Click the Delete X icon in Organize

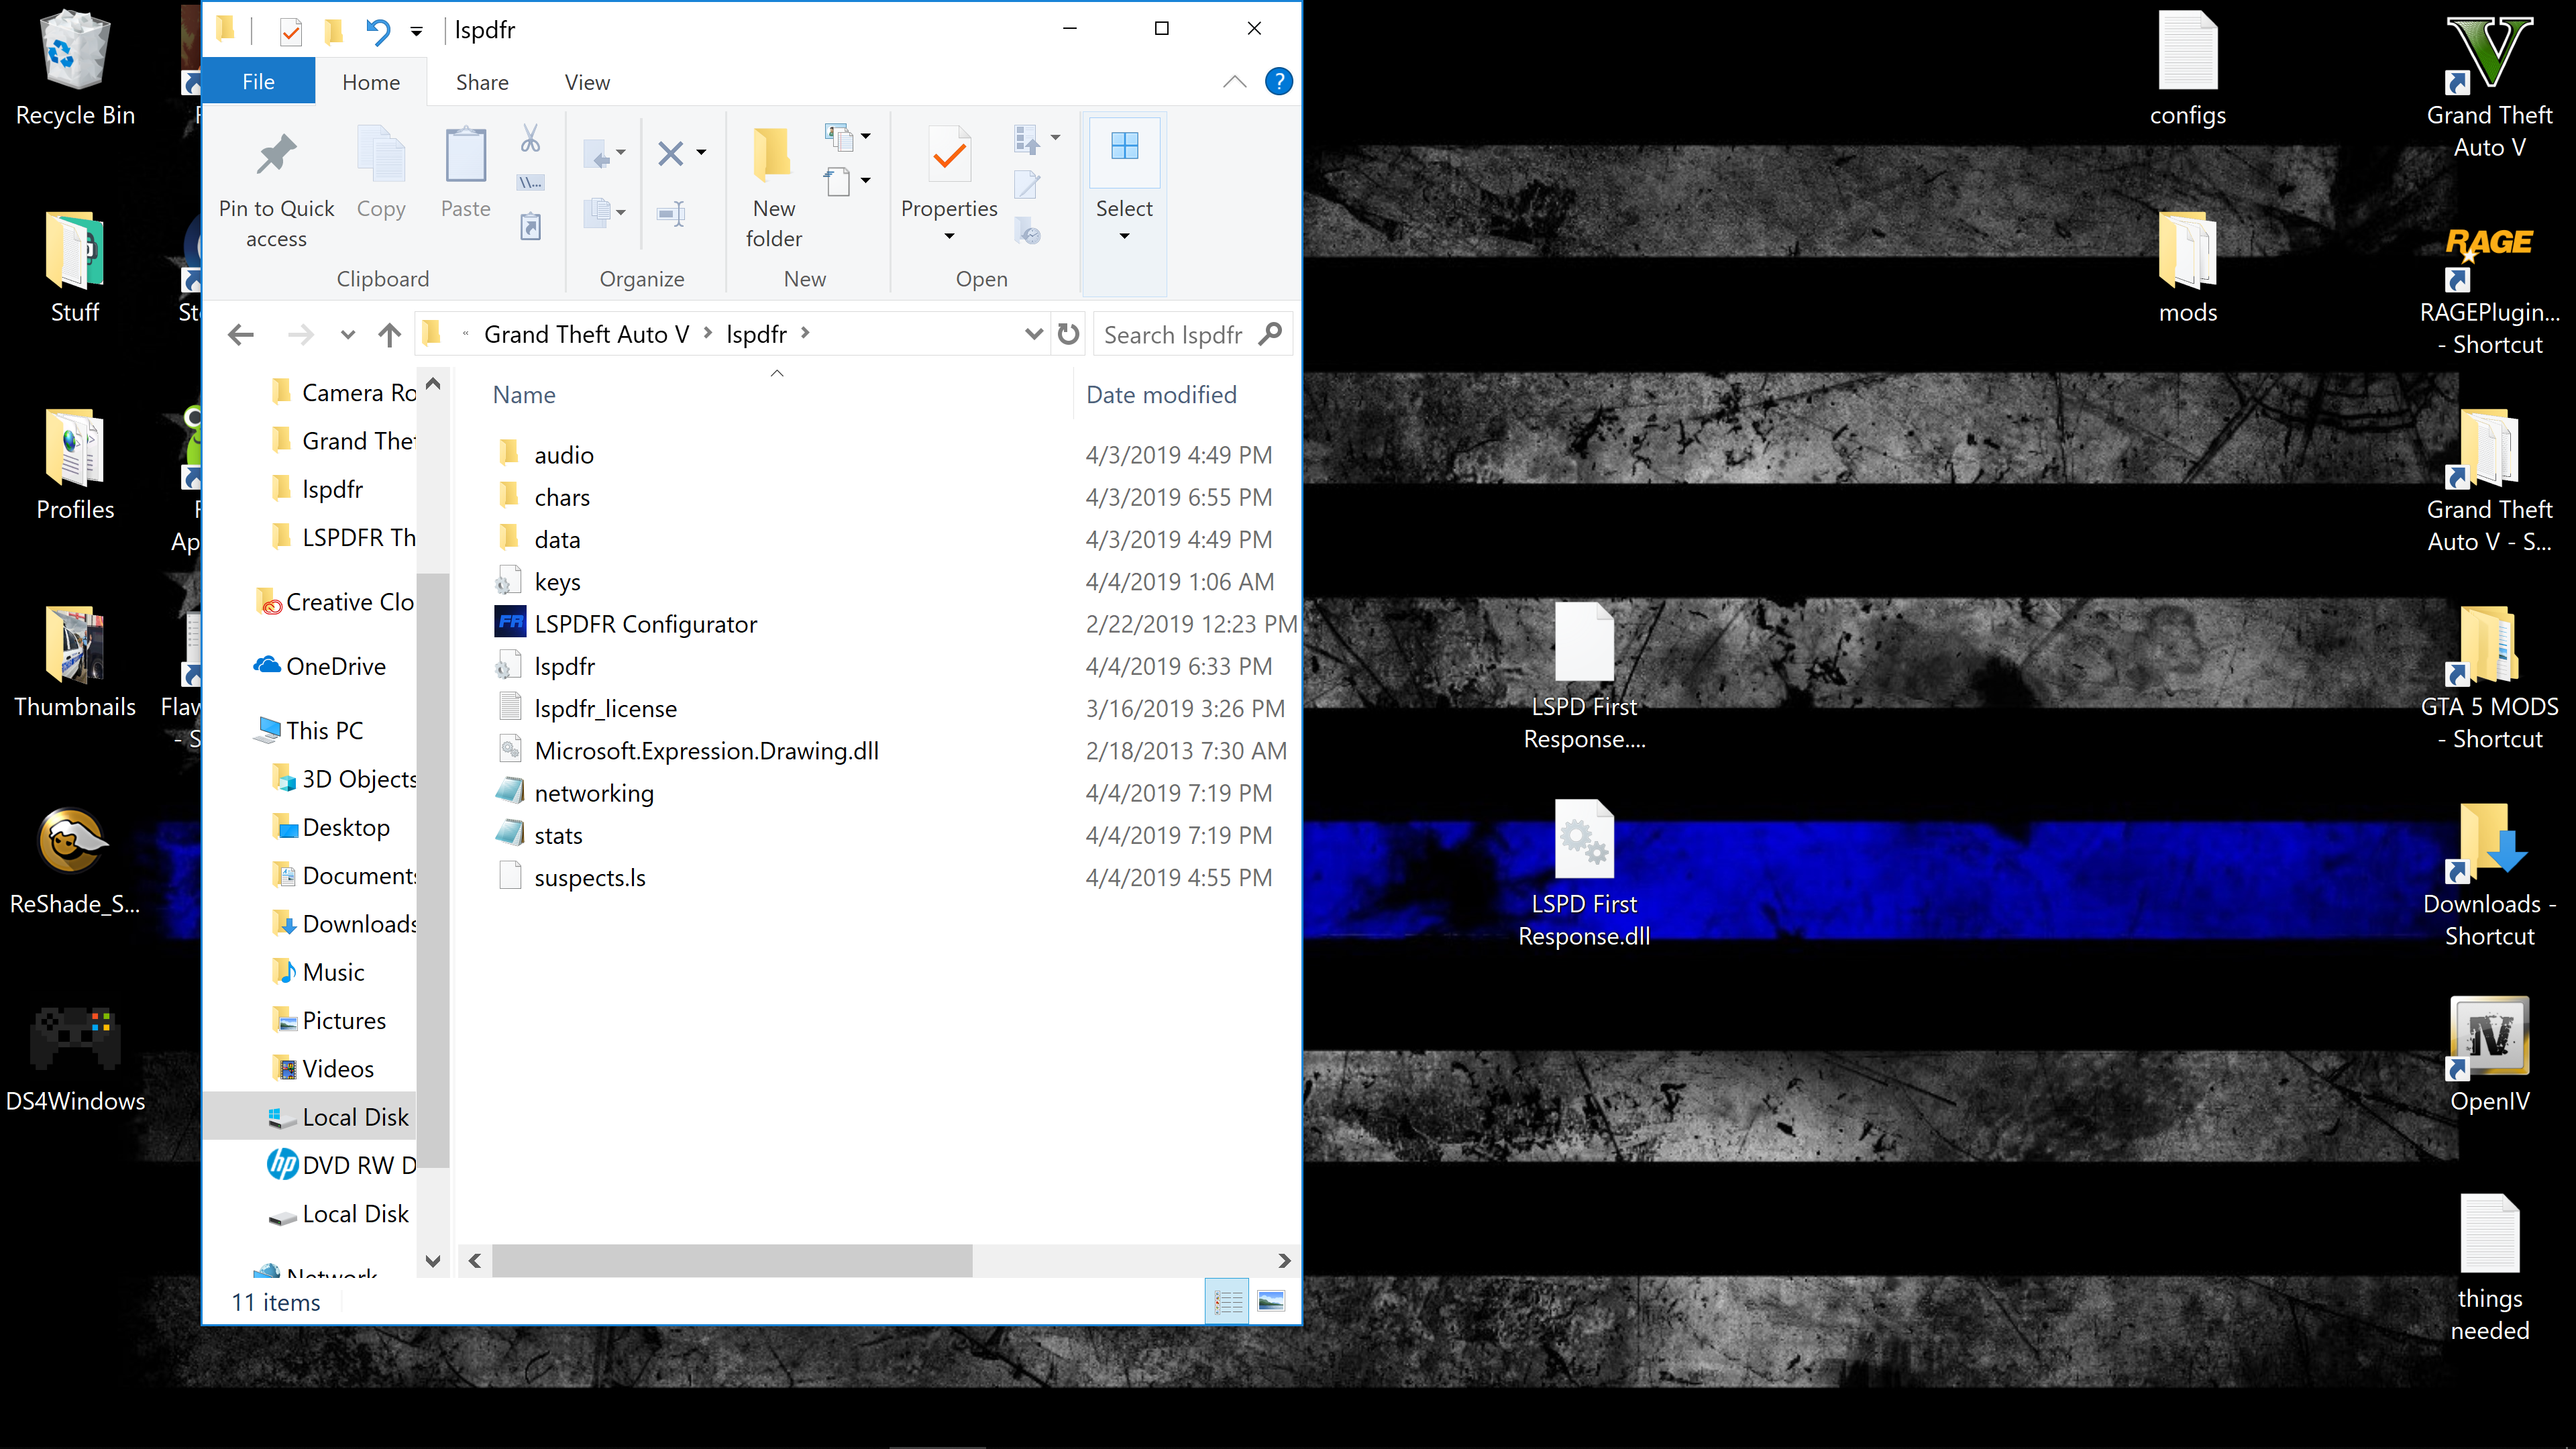click(x=670, y=153)
